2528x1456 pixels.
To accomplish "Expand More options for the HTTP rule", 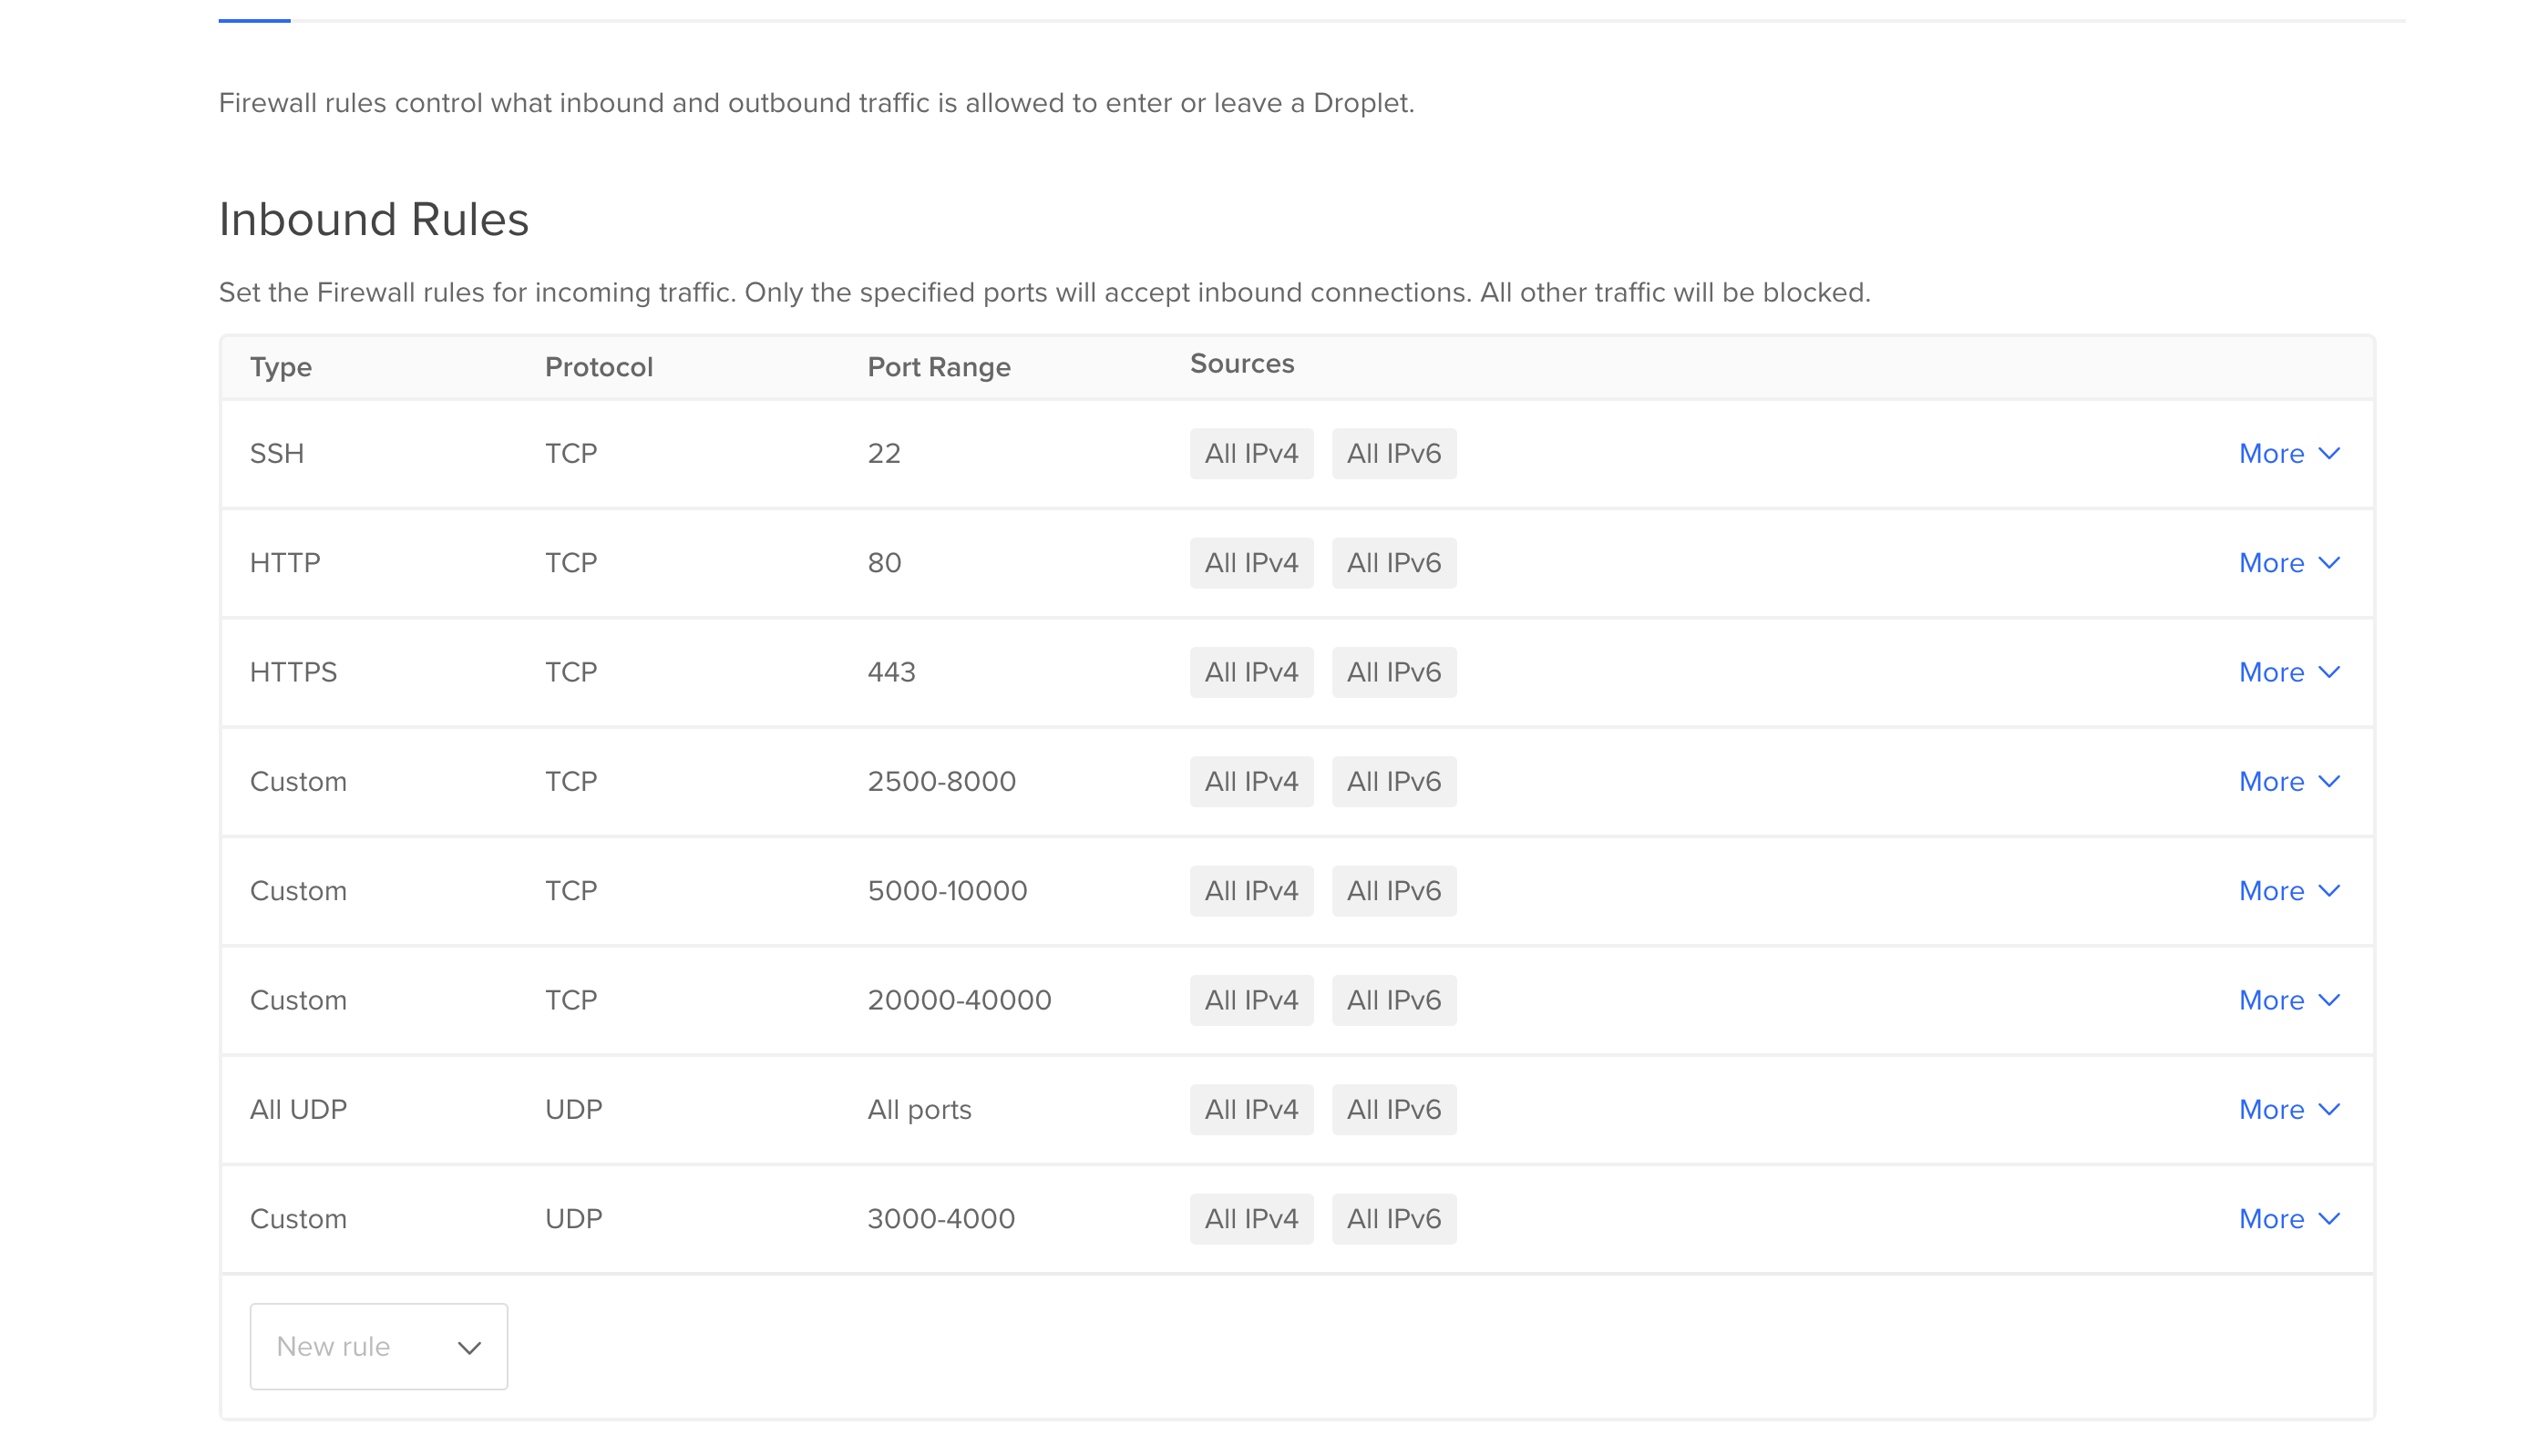I will coord(2289,562).
